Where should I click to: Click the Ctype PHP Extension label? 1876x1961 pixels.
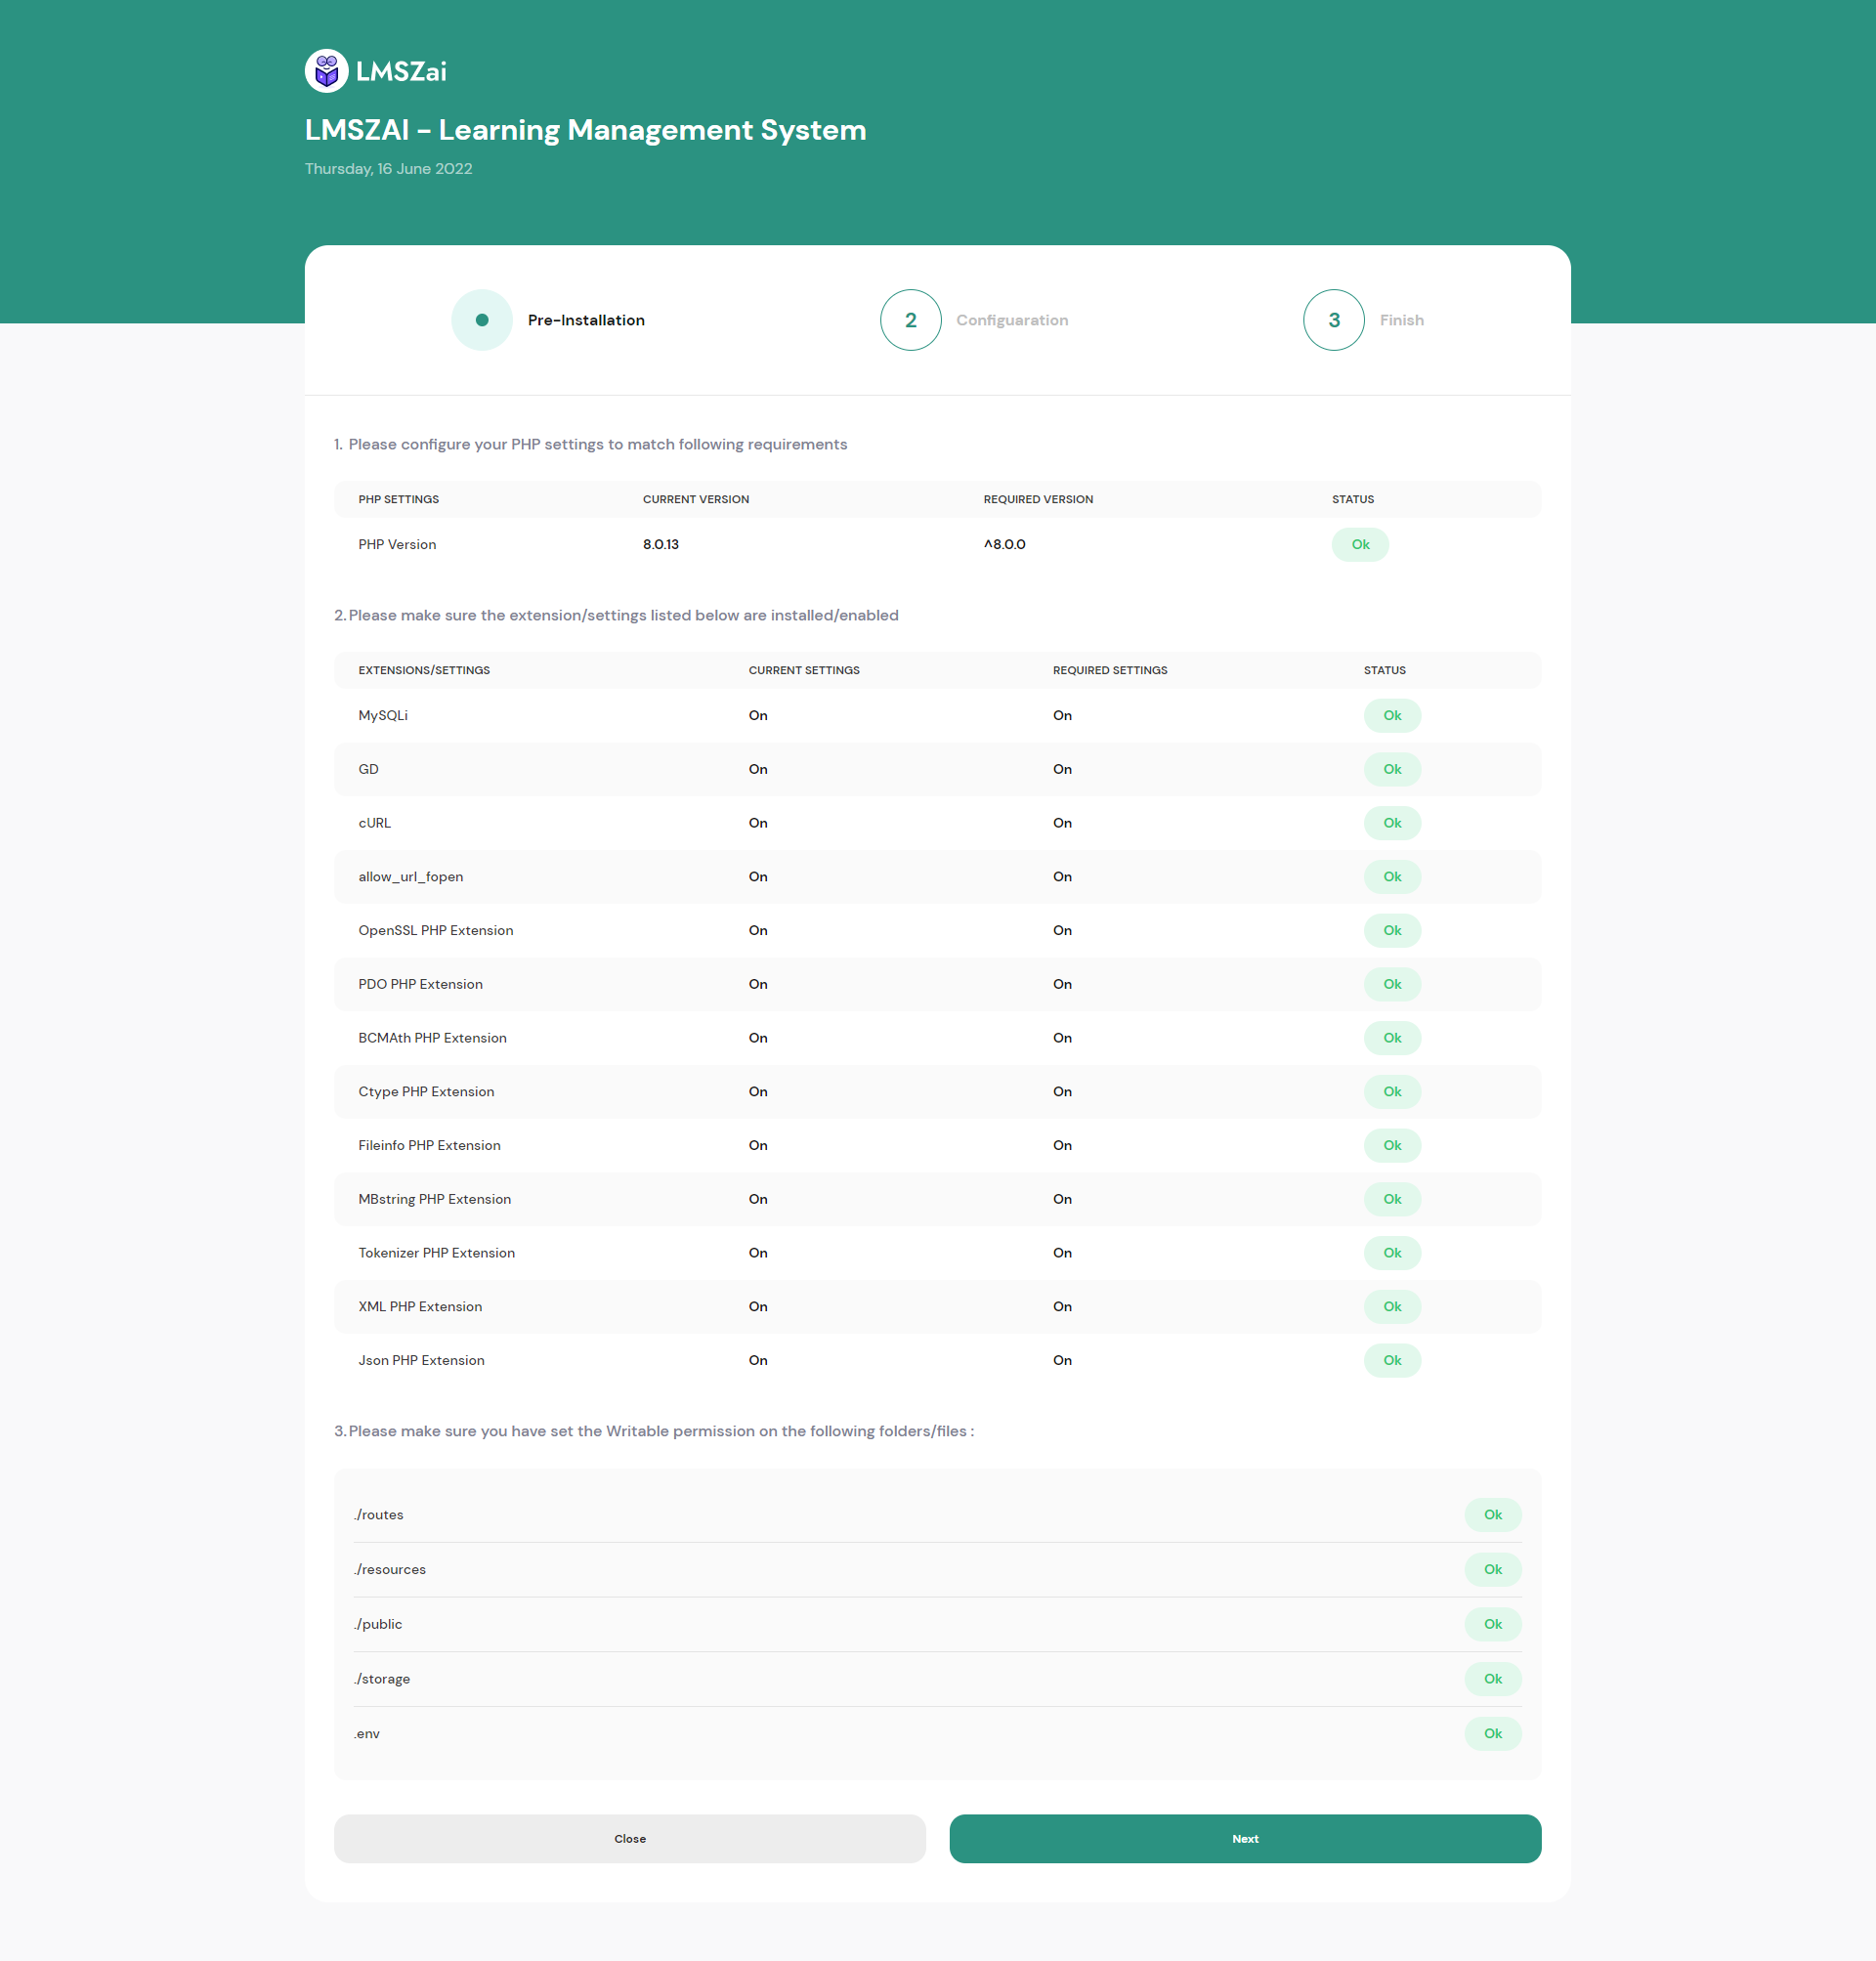click(427, 1092)
